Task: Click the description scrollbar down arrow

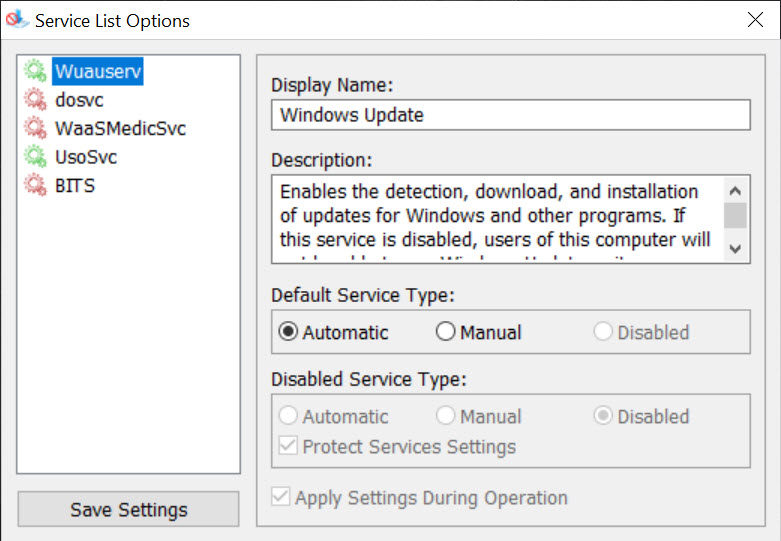Action: point(735,248)
